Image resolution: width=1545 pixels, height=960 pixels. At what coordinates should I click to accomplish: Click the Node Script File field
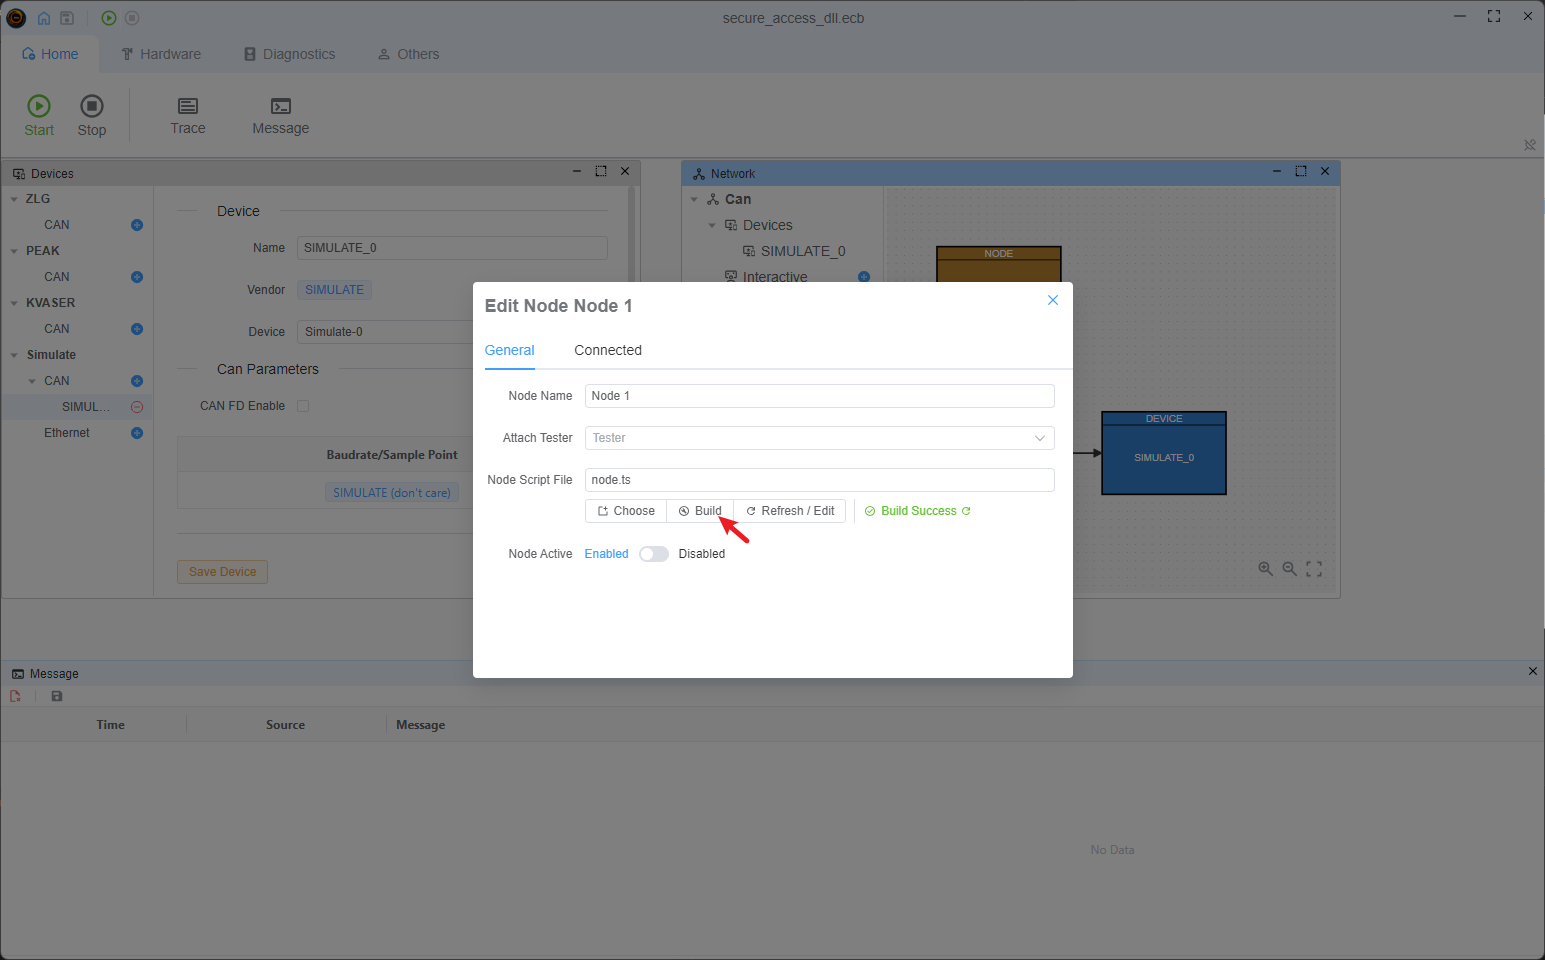[820, 480]
